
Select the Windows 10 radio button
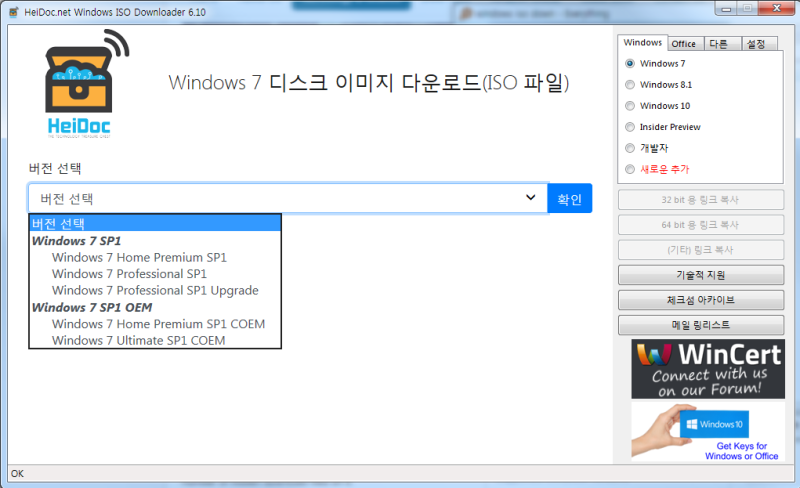point(630,106)
